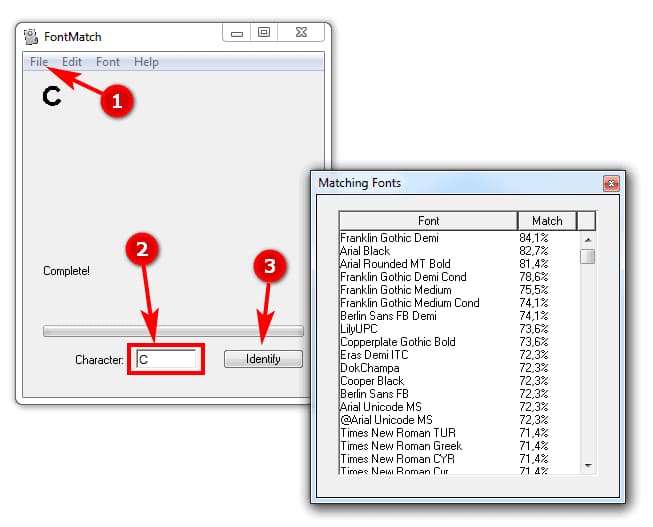Click the Character input field
Screen dimensions: 653x527
(166, 359)
